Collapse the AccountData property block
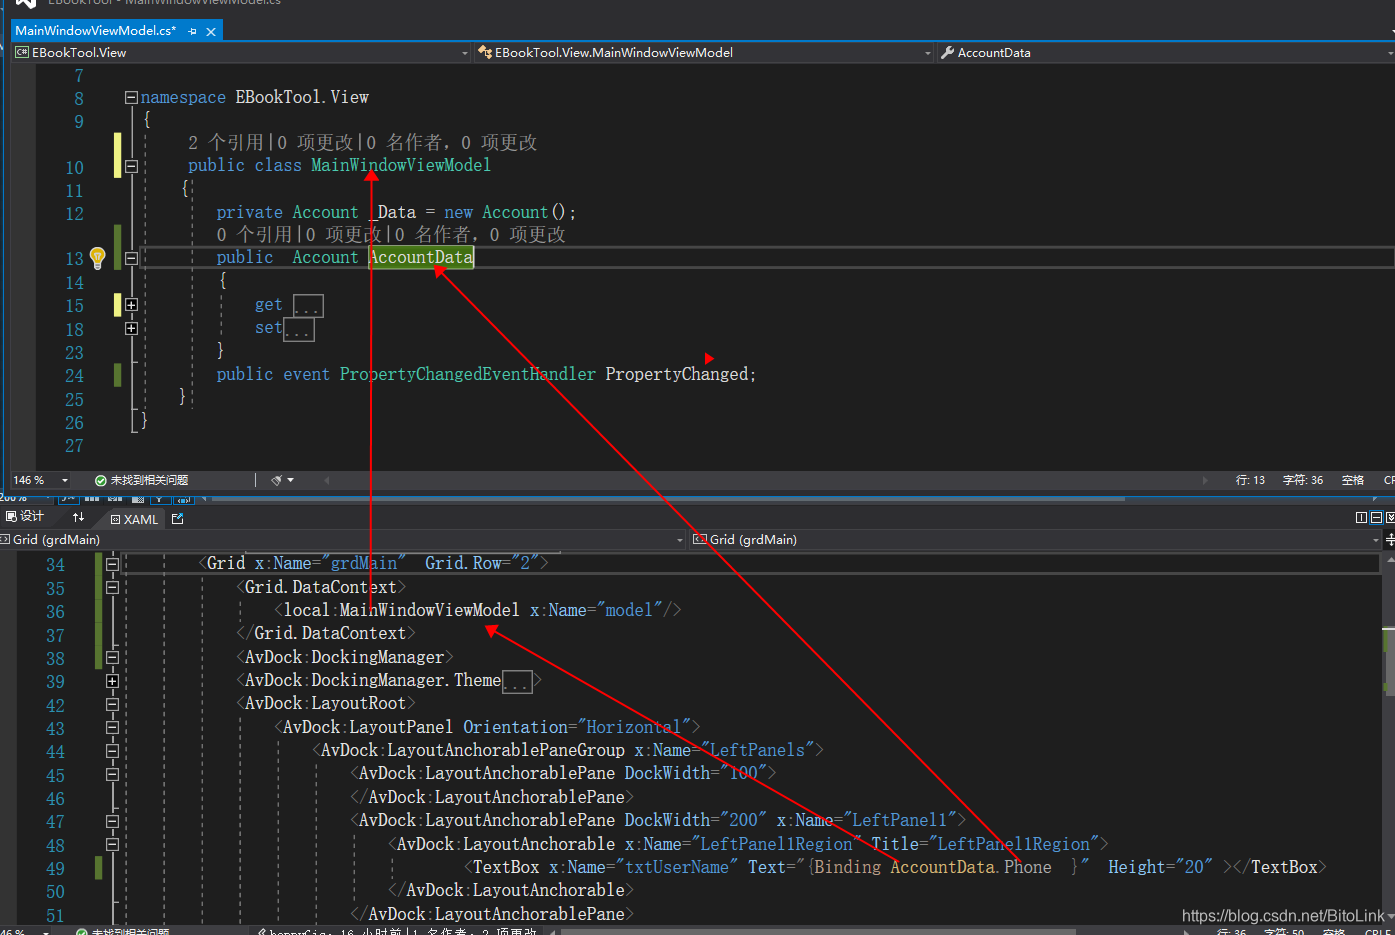The width and height of the screenshot is (1395, 935). pyautogui.click(x=131, y=258)
